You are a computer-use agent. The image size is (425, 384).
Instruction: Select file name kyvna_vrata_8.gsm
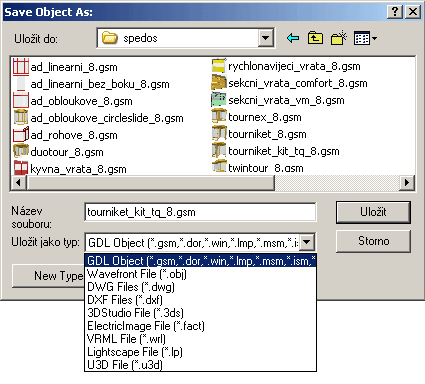pyautogui.click(x=78, y=169)
